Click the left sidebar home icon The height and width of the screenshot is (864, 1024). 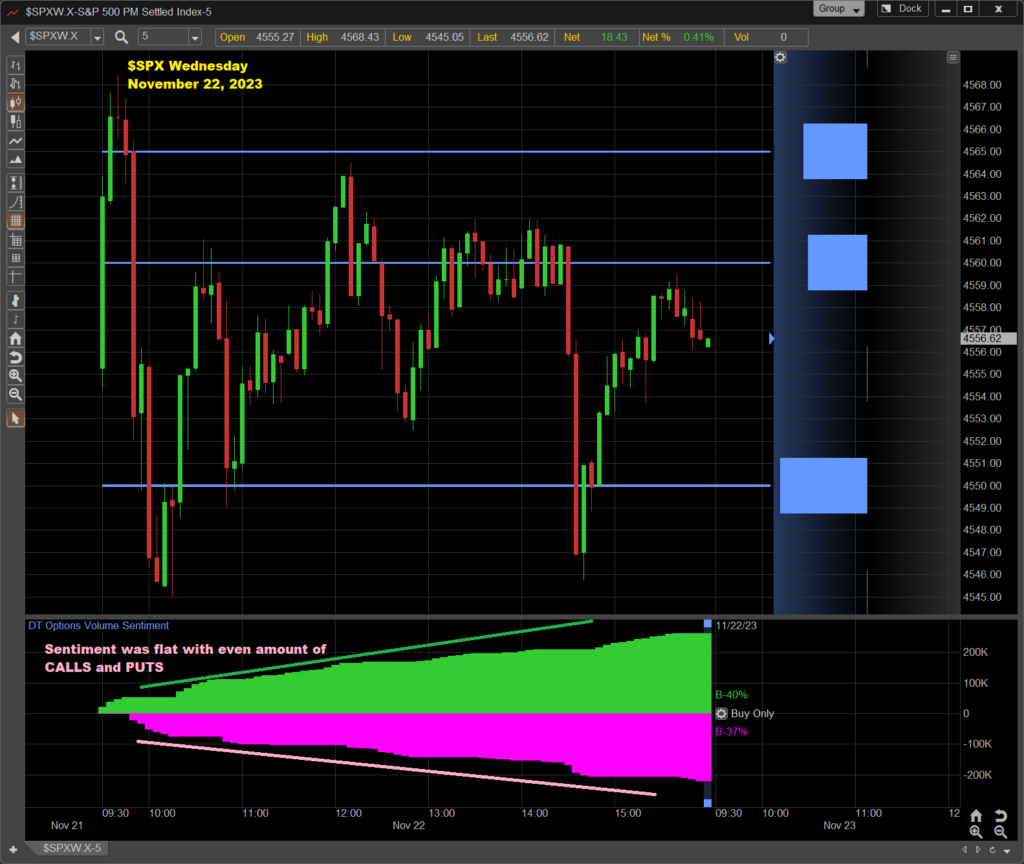15,339
